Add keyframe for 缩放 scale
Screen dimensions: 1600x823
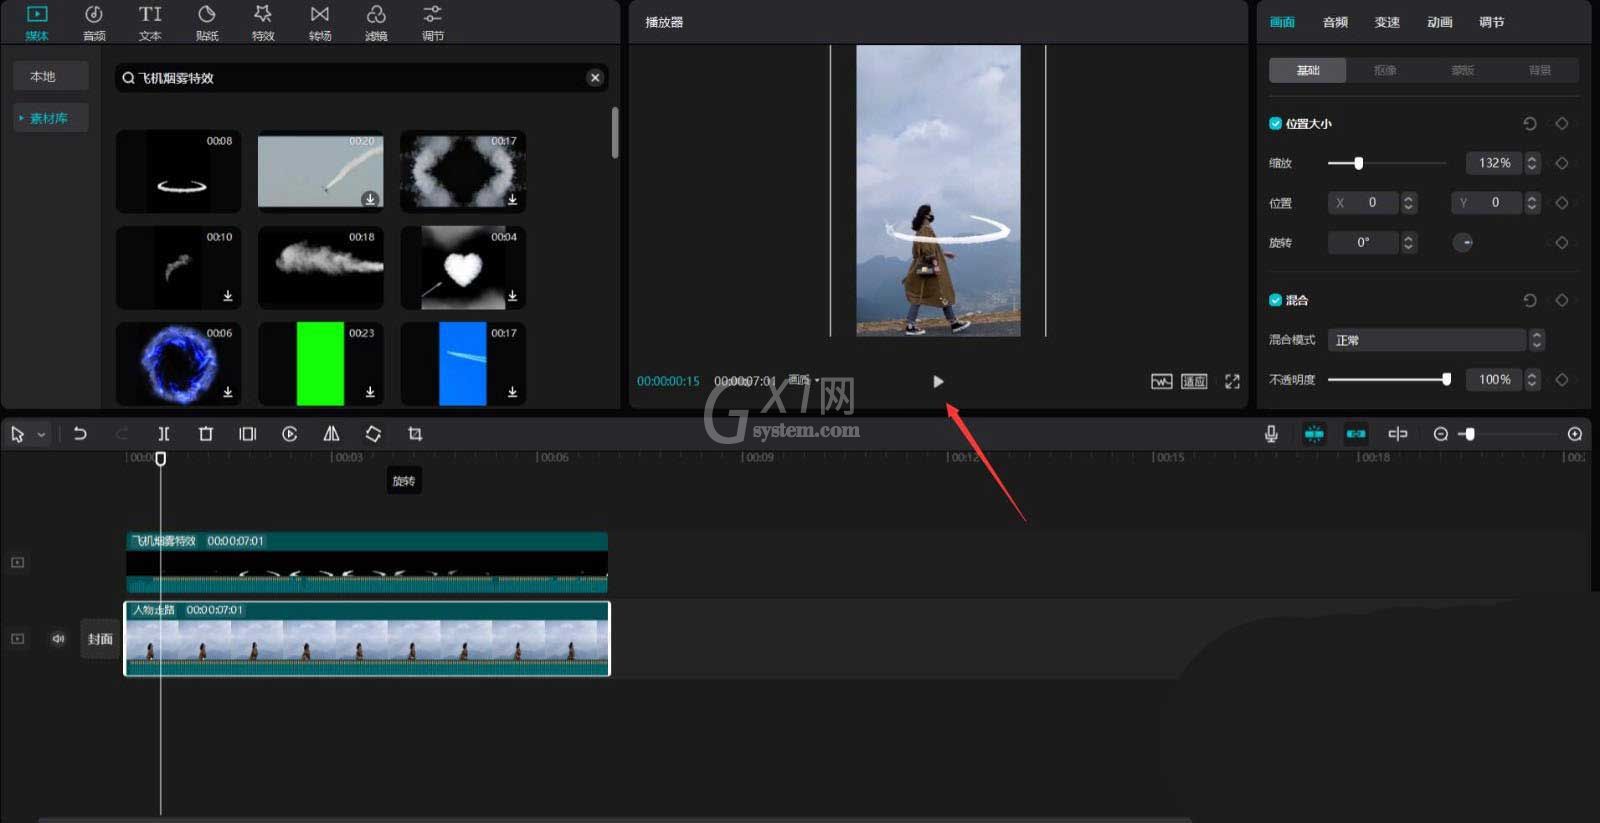[x=1562, y=163]
